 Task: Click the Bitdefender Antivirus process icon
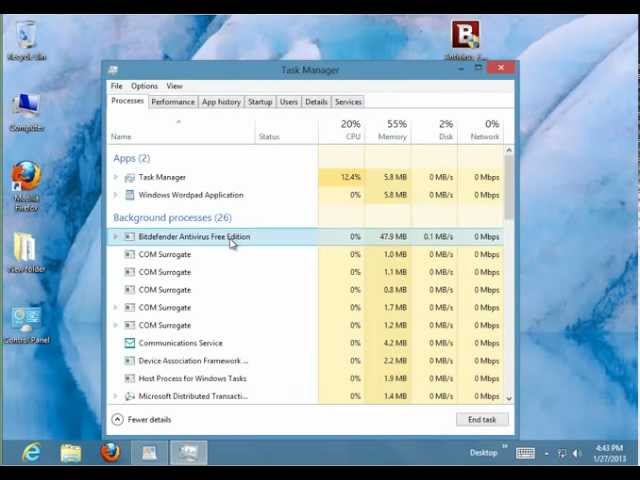click(129, 237)
